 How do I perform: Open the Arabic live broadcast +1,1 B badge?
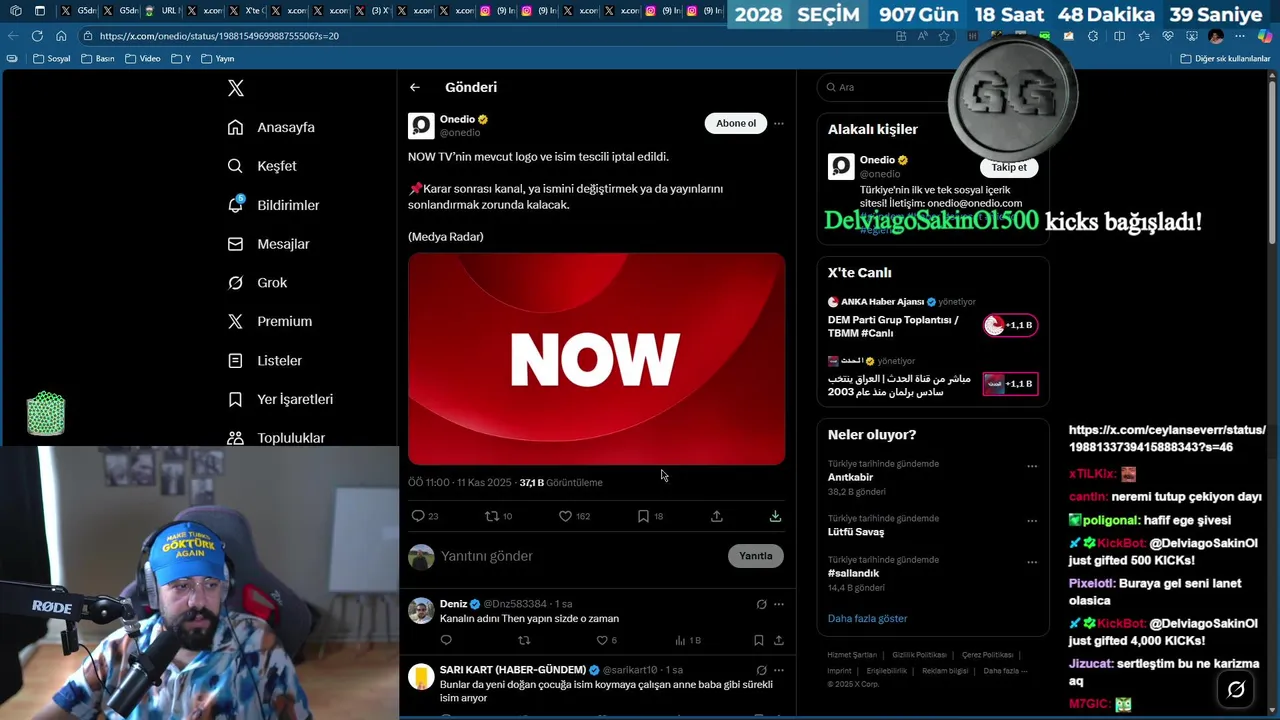(x=1010, y=384)
